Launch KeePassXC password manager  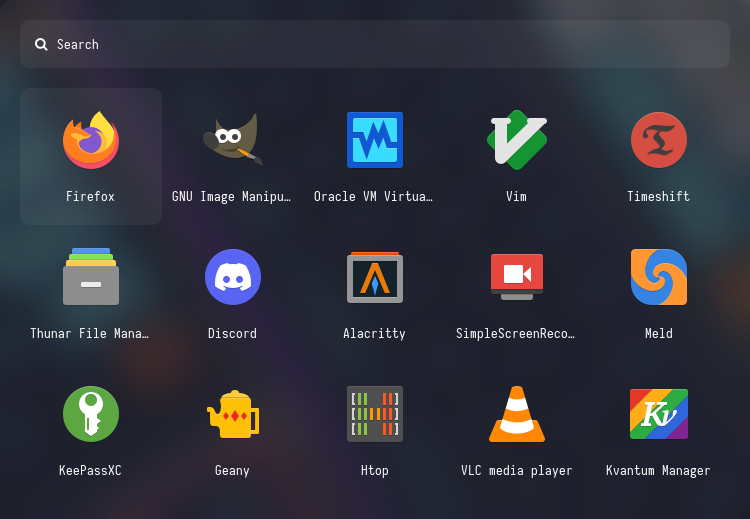pos(91,414)
